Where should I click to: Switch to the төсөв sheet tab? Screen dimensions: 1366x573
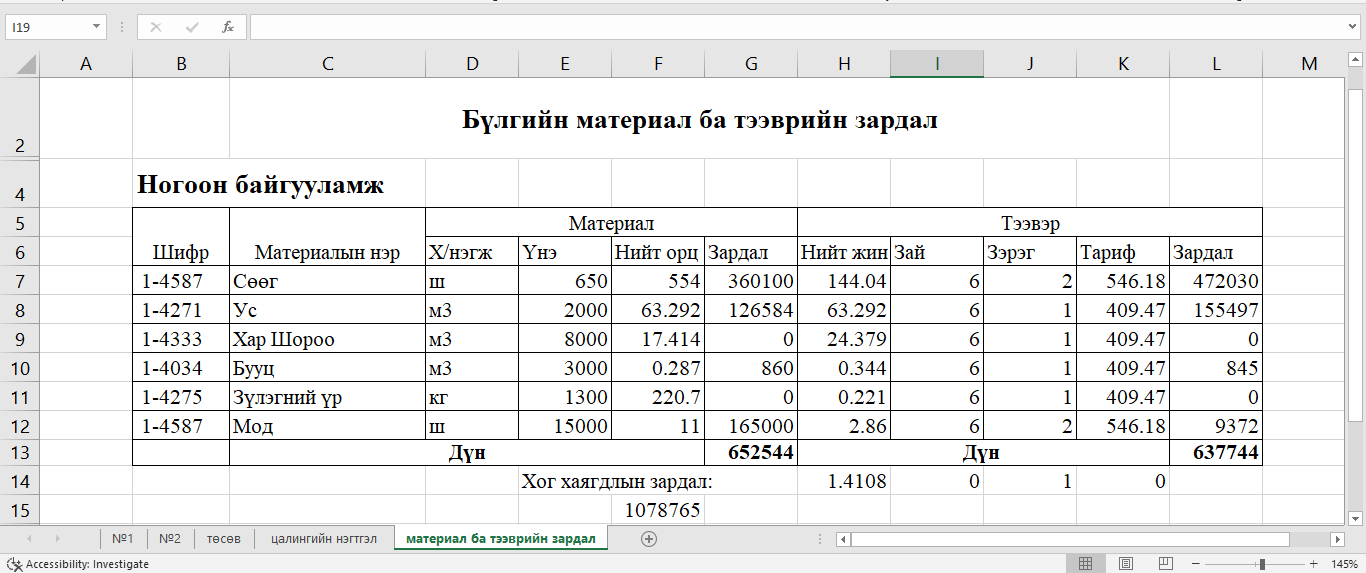pyautogui.click(x=223, y=539)
